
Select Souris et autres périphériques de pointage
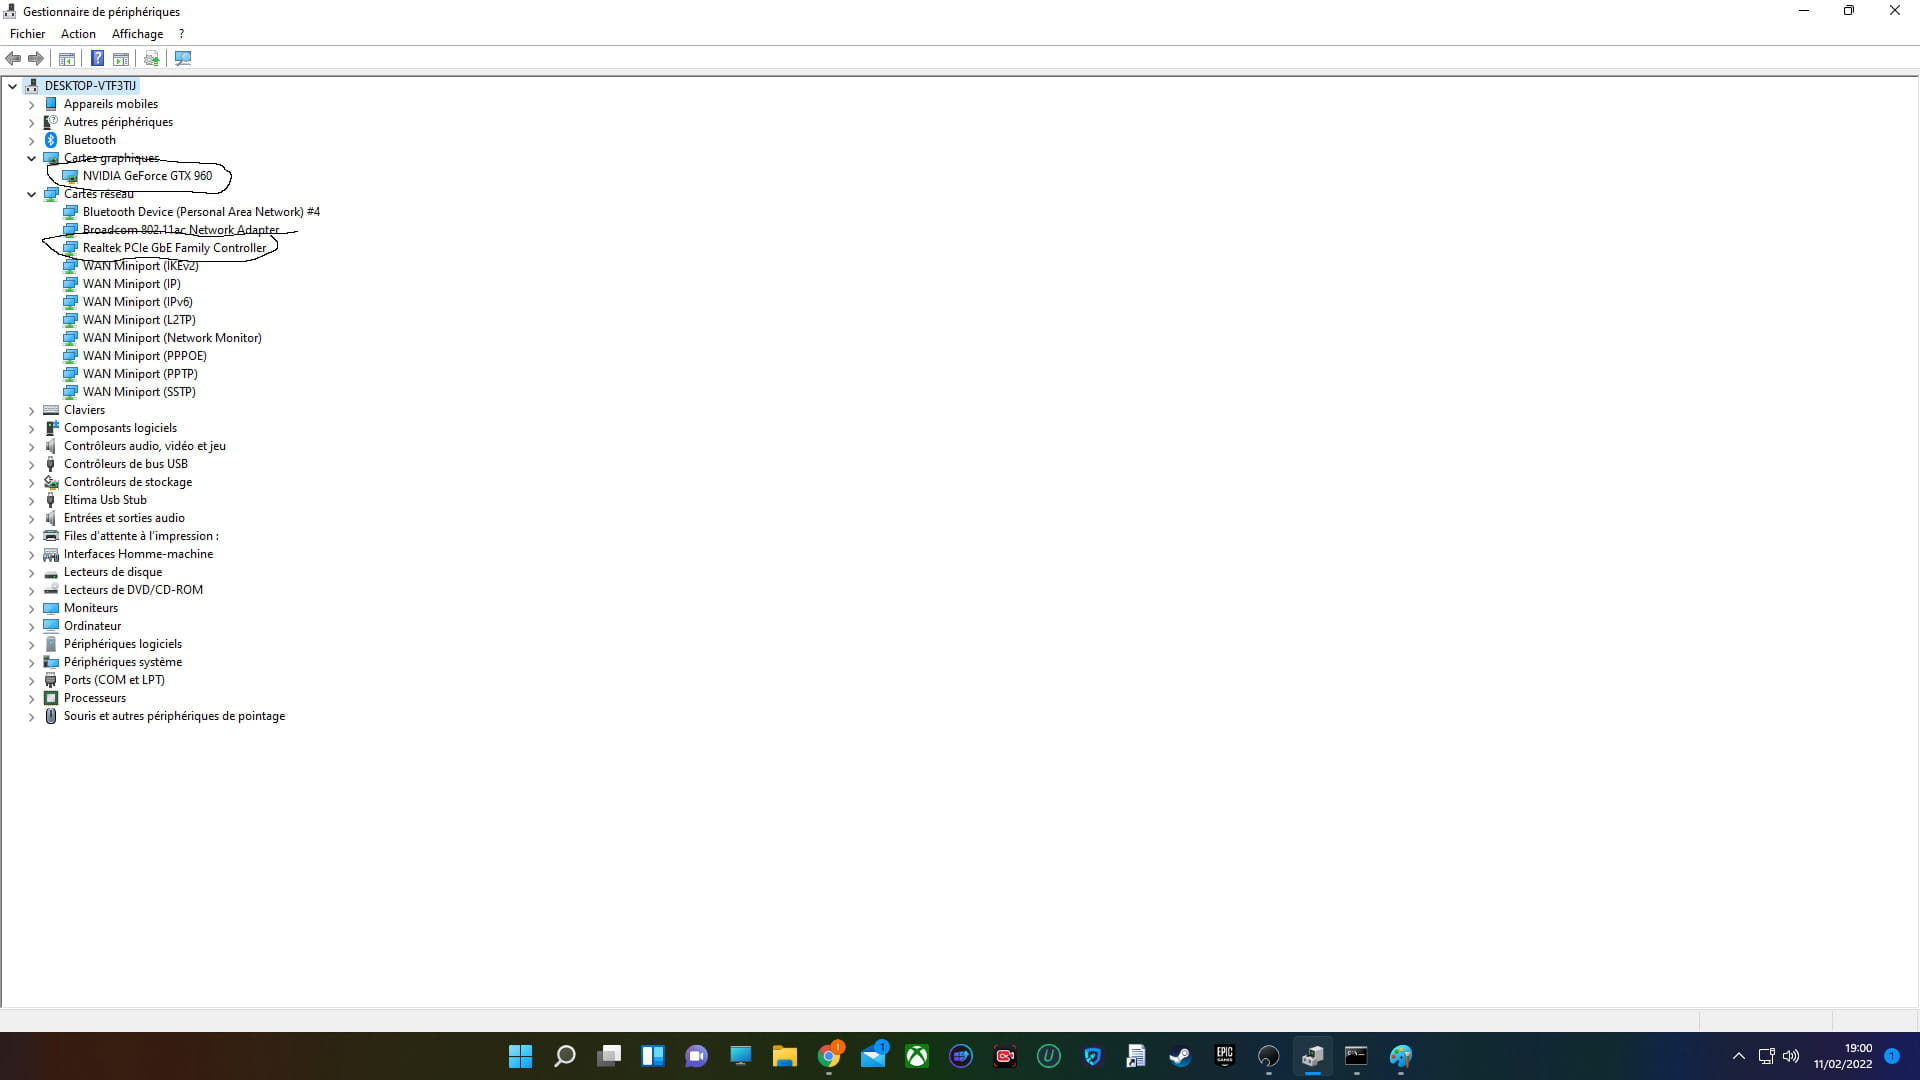[174, 716]
